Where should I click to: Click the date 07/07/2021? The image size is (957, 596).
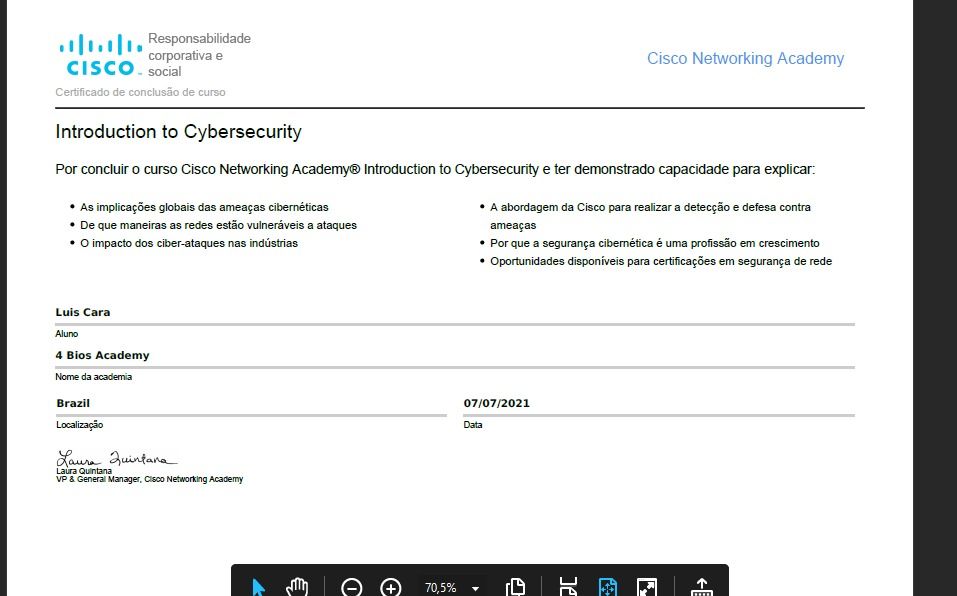[x=497, y=403]
